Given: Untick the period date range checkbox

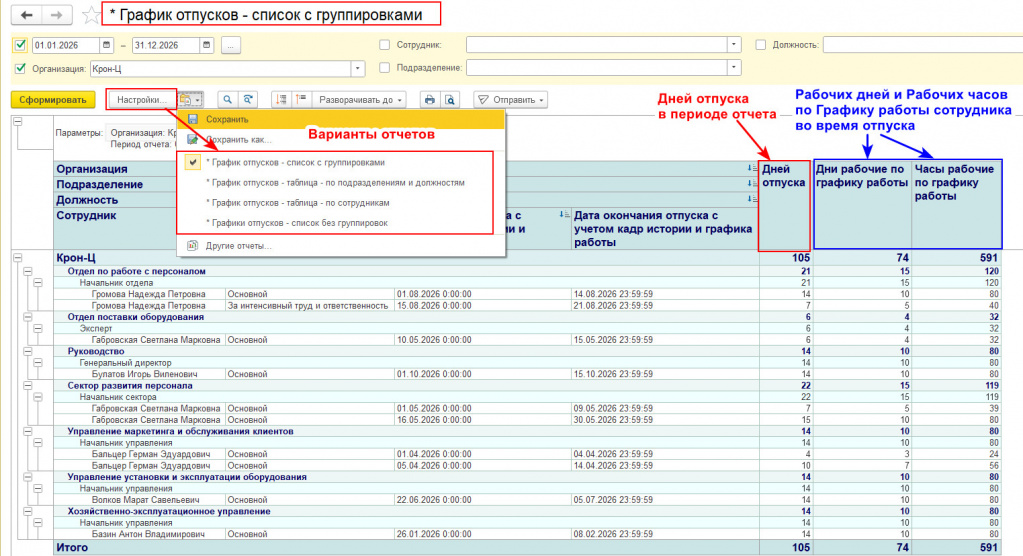Looking at the screenshot, I should [21, 46].
